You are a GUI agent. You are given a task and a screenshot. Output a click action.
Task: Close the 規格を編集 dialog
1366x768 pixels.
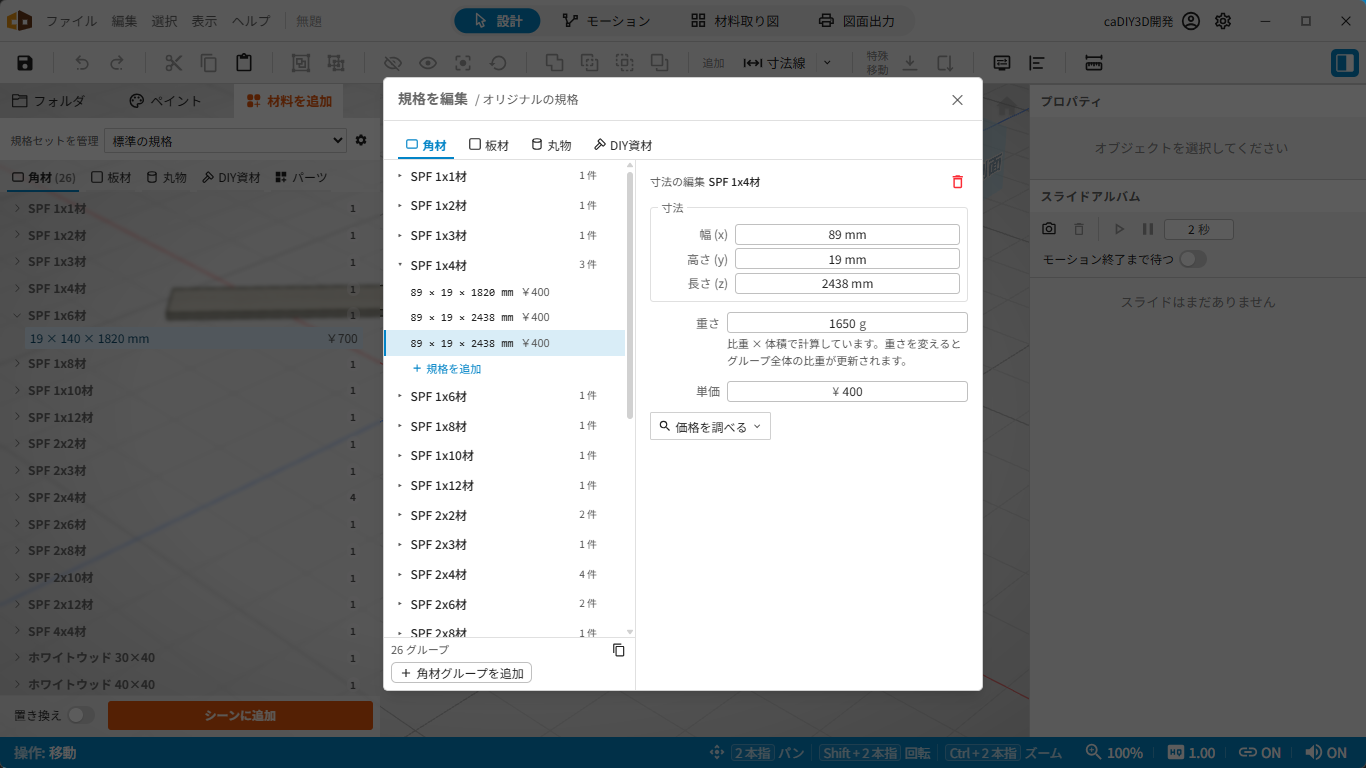(957, 100)
